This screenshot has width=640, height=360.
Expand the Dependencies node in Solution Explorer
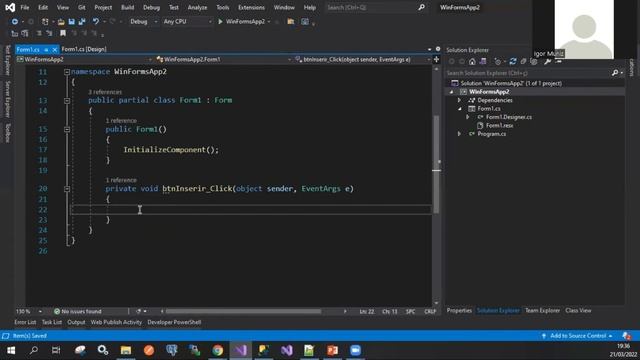(459, 100)
